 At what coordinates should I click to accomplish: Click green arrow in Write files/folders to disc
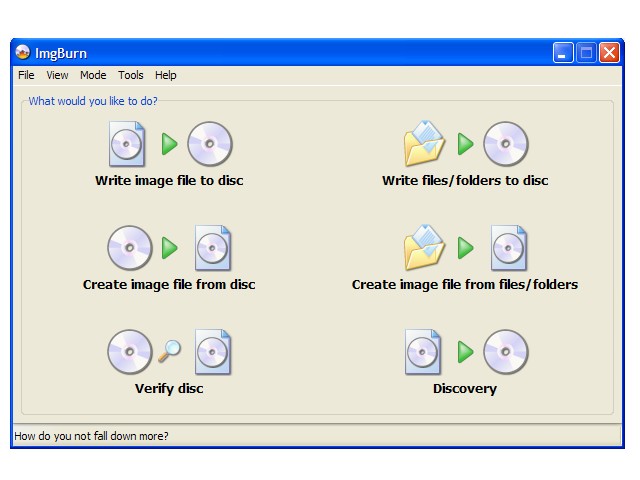(x=465, y=144)
